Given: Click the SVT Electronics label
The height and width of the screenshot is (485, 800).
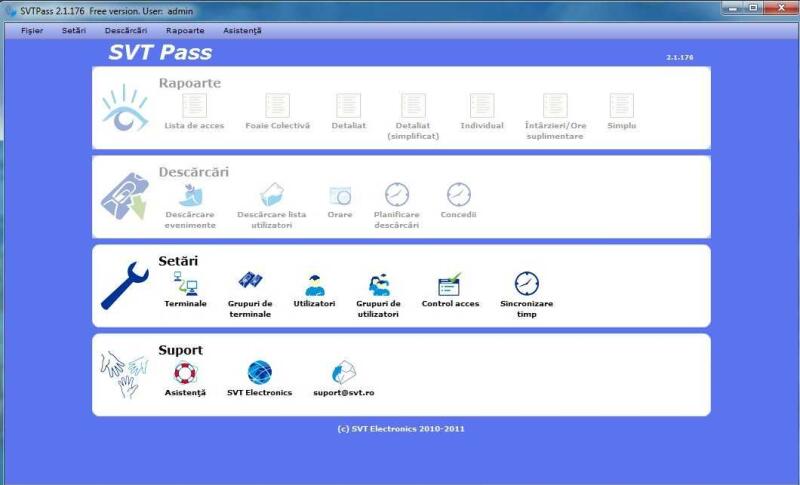Looking at the screenshot, I should [x=260, y=393].
